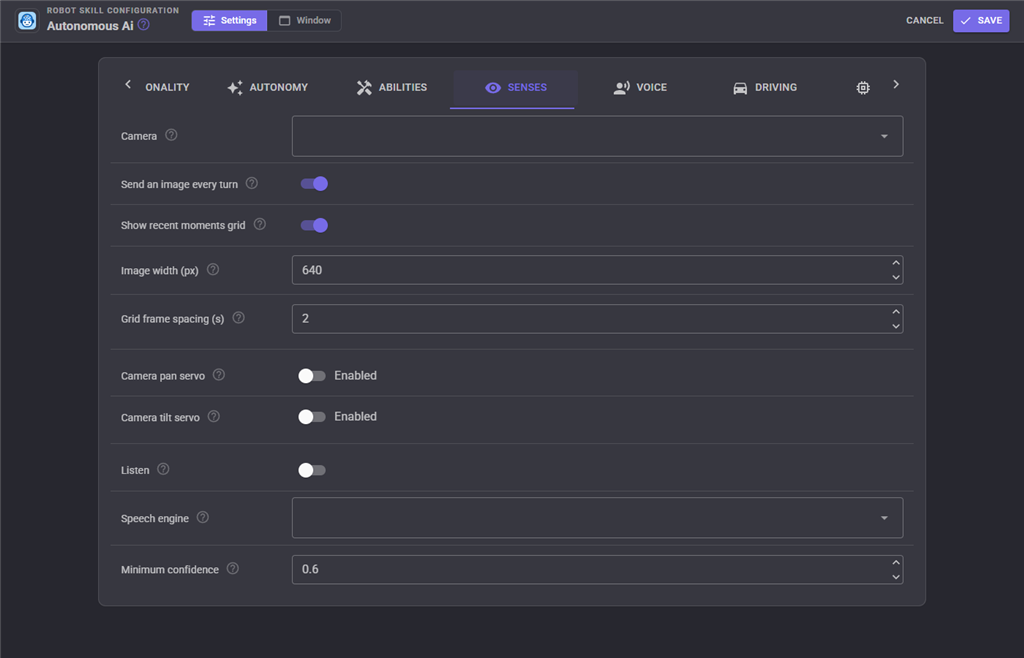1024x658 pixels.
Task: Enable the Camera pan servo switch
Action: click(x=312, y=376)
